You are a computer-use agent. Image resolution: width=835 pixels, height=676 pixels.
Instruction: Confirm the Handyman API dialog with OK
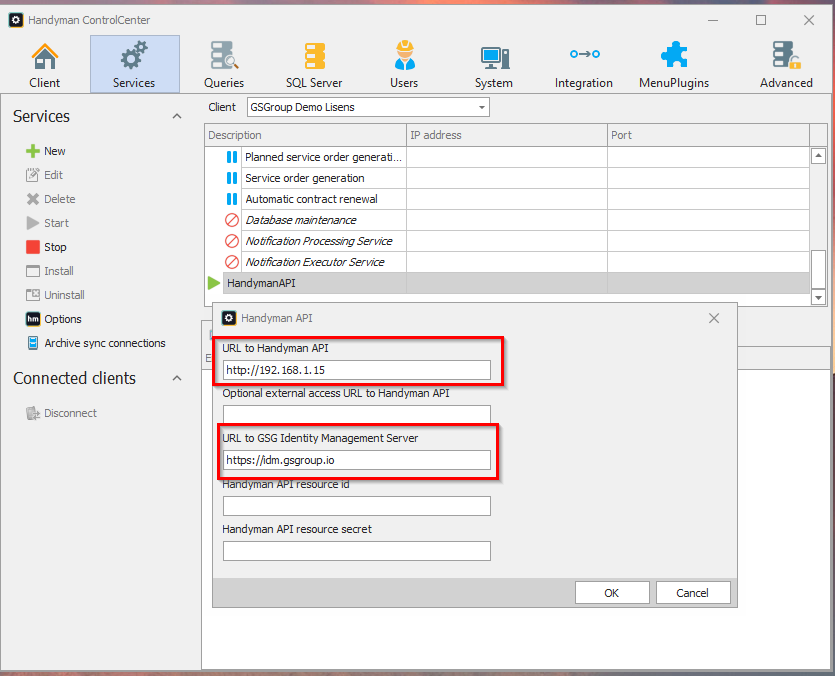pos(612,593)
